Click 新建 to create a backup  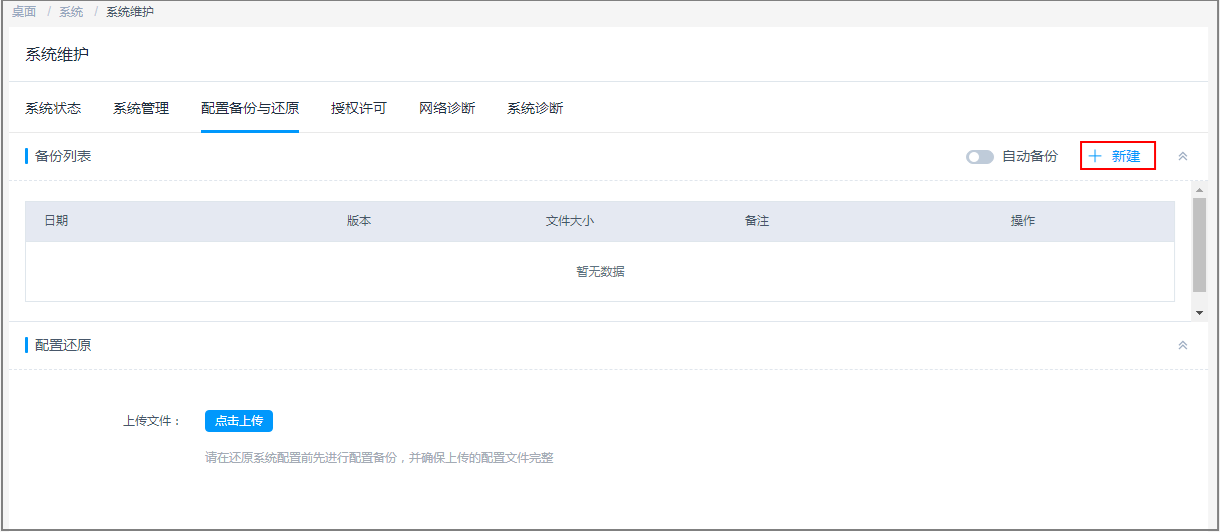1117,156
